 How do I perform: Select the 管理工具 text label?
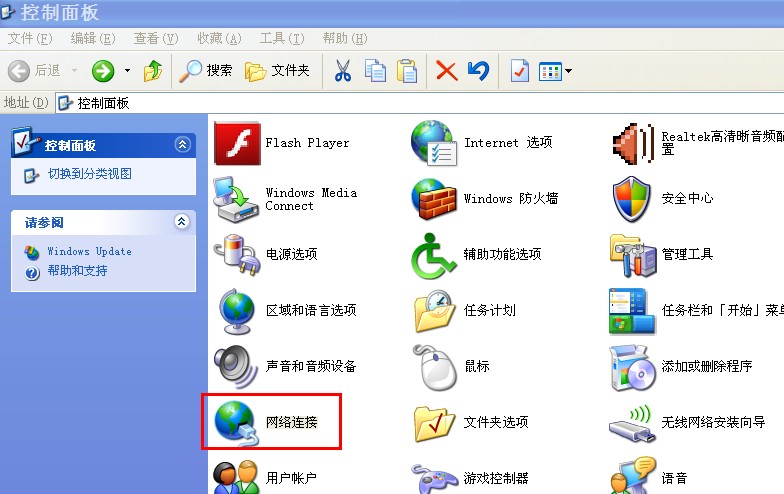pyautogui.click(x=688, y=254)
